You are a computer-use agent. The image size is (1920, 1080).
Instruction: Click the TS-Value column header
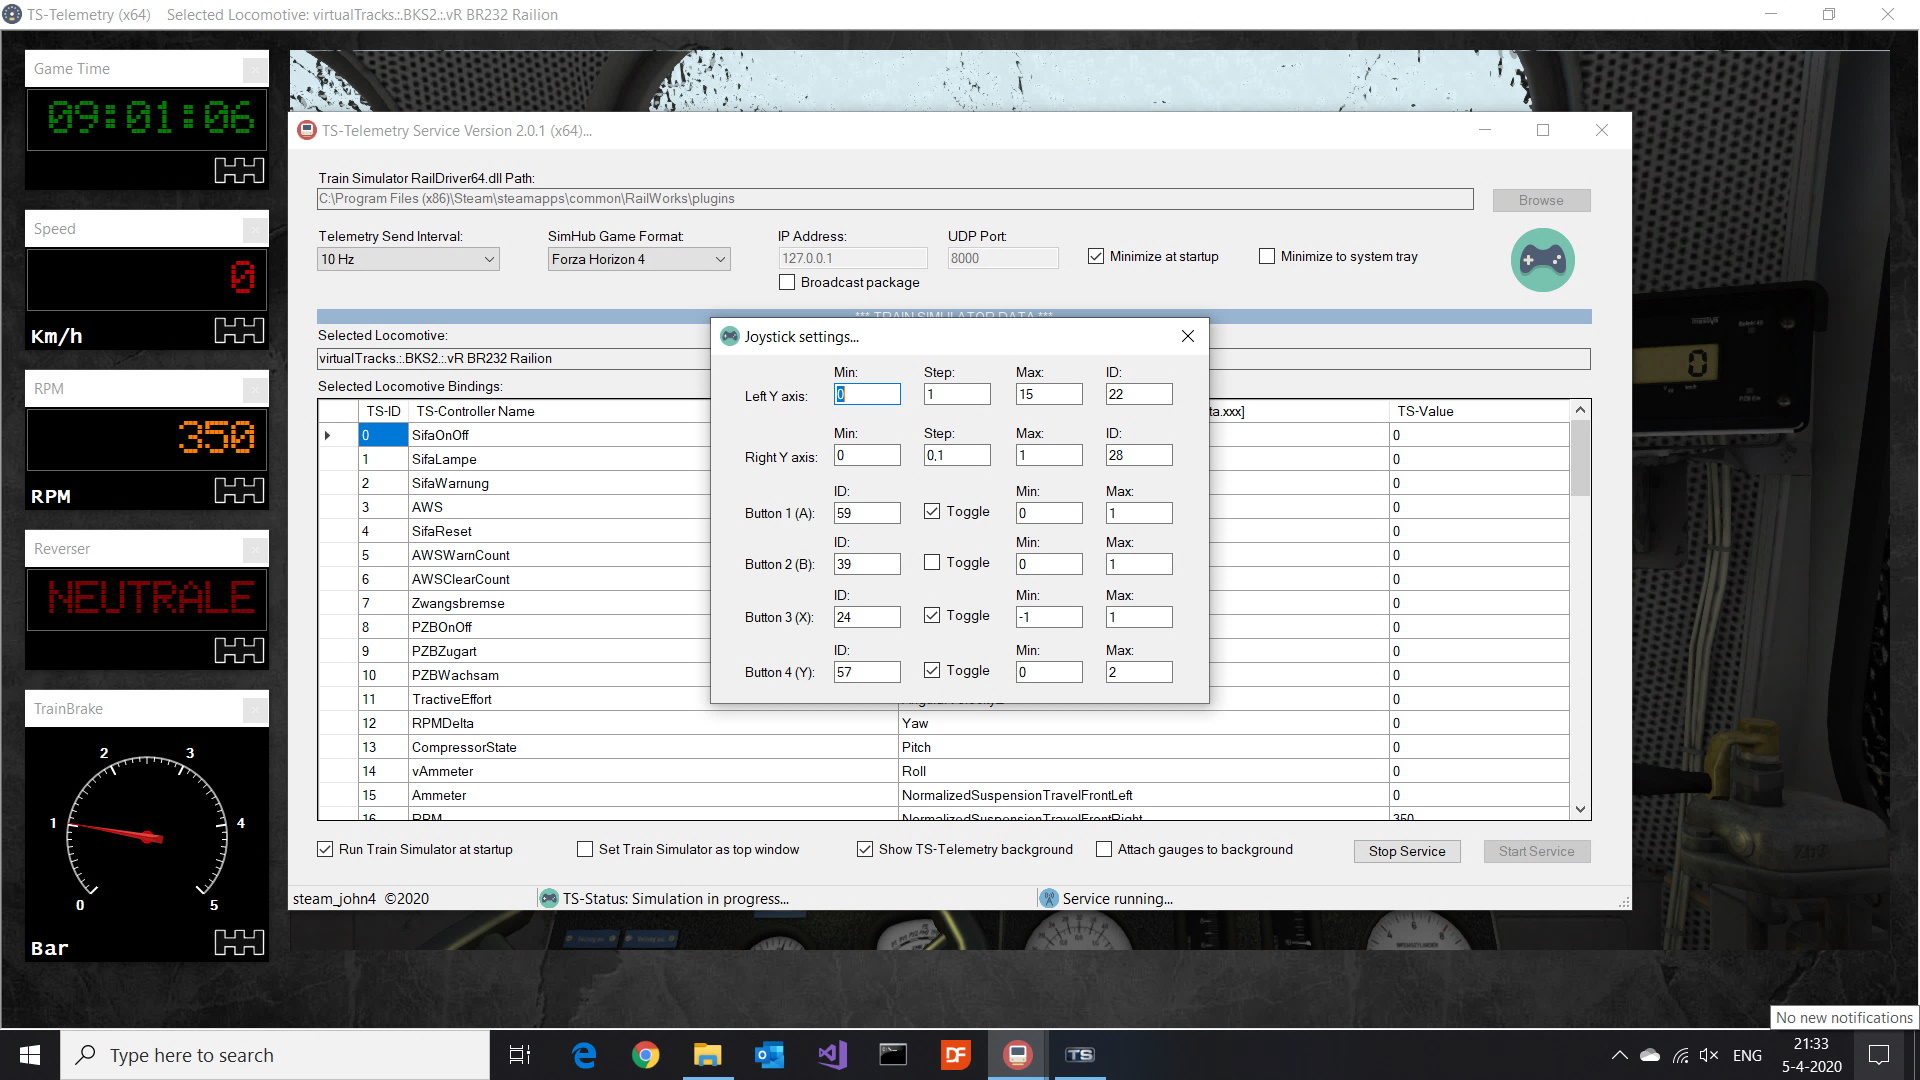point(1425,411)
